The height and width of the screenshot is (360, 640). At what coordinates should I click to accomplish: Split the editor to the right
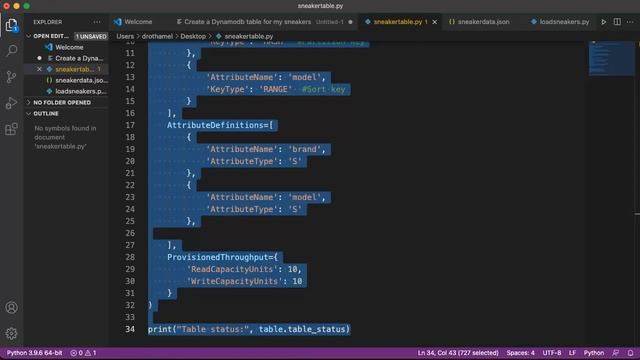pyautogui.click(x=617, y=22)
